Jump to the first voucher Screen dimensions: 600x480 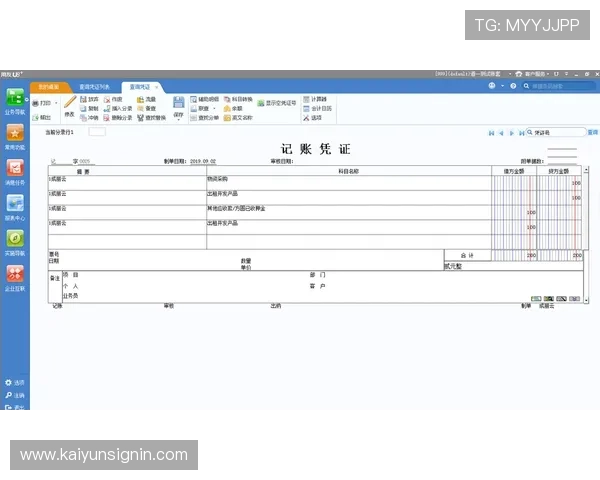click(491, 133)
